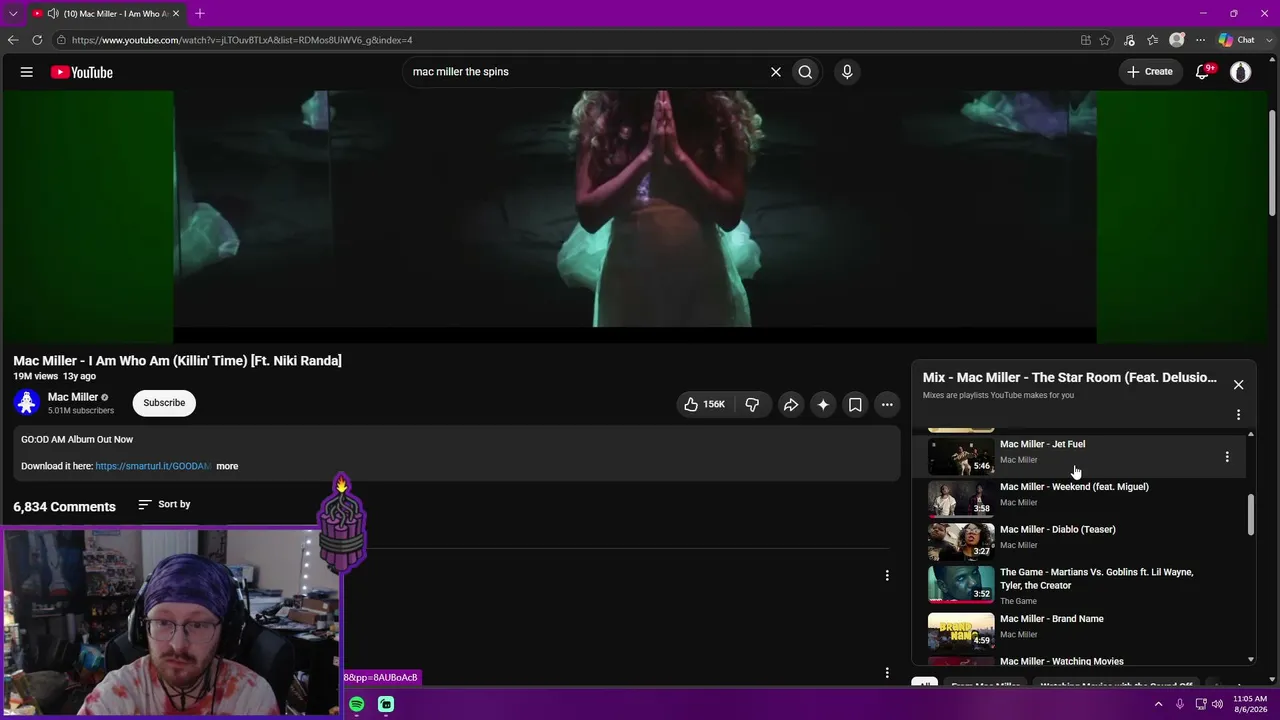Open the teal app icon beside Spotify
This screenshot has height=720, width=1280.
pyautogui.click(x=386, y=705)
